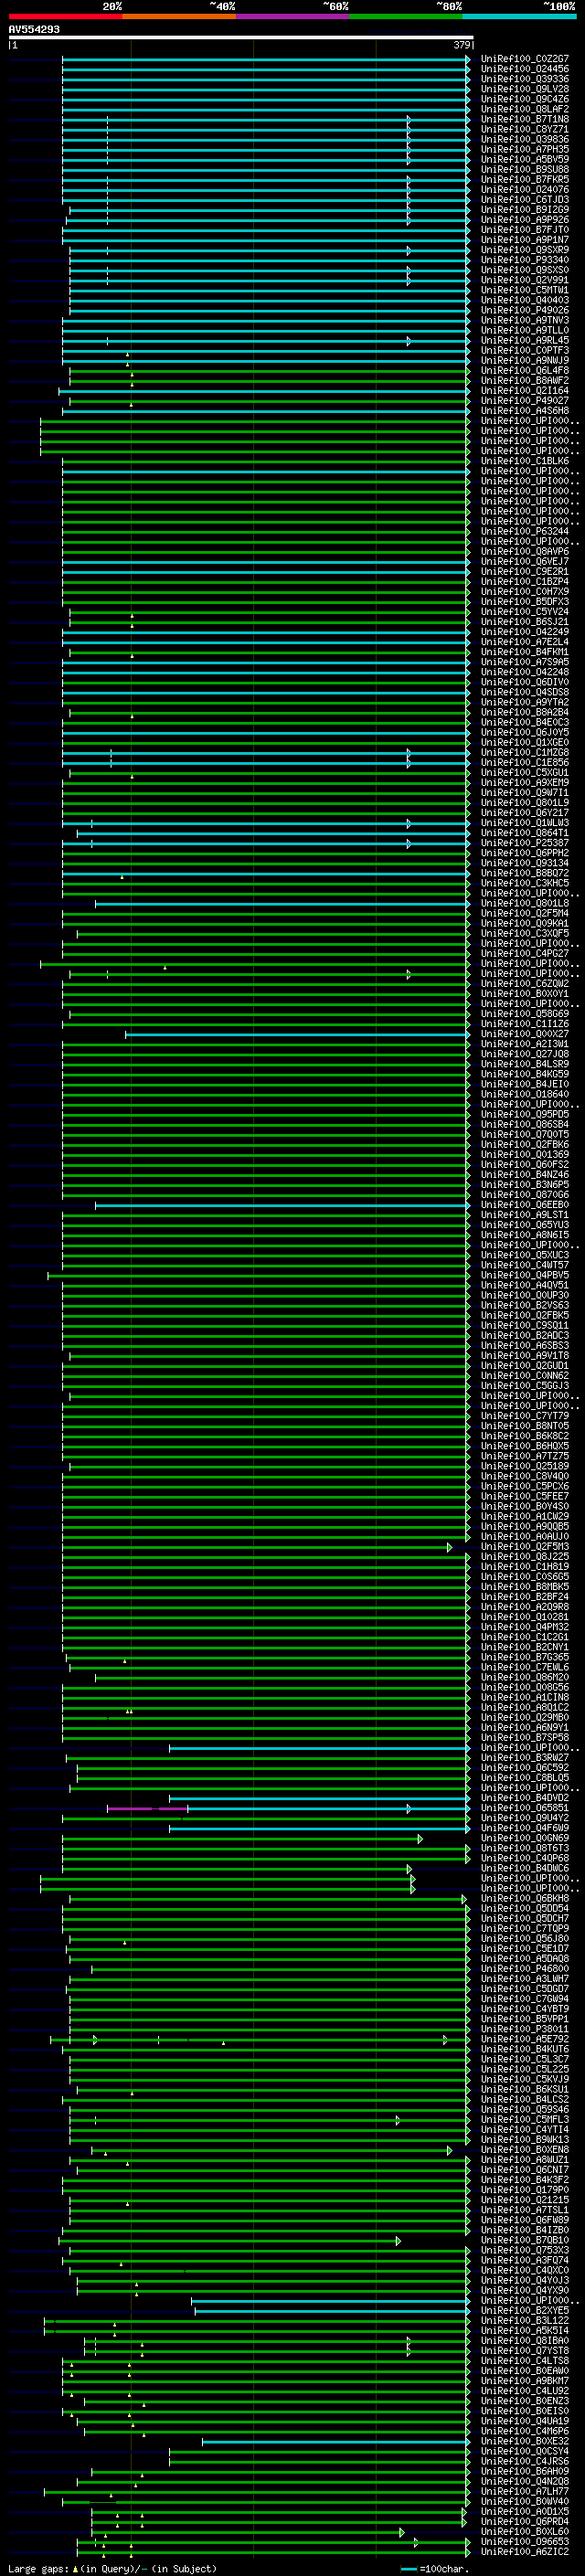
Task: Select the UniRef100_A9P926 label
Action: tap(525, 219)
